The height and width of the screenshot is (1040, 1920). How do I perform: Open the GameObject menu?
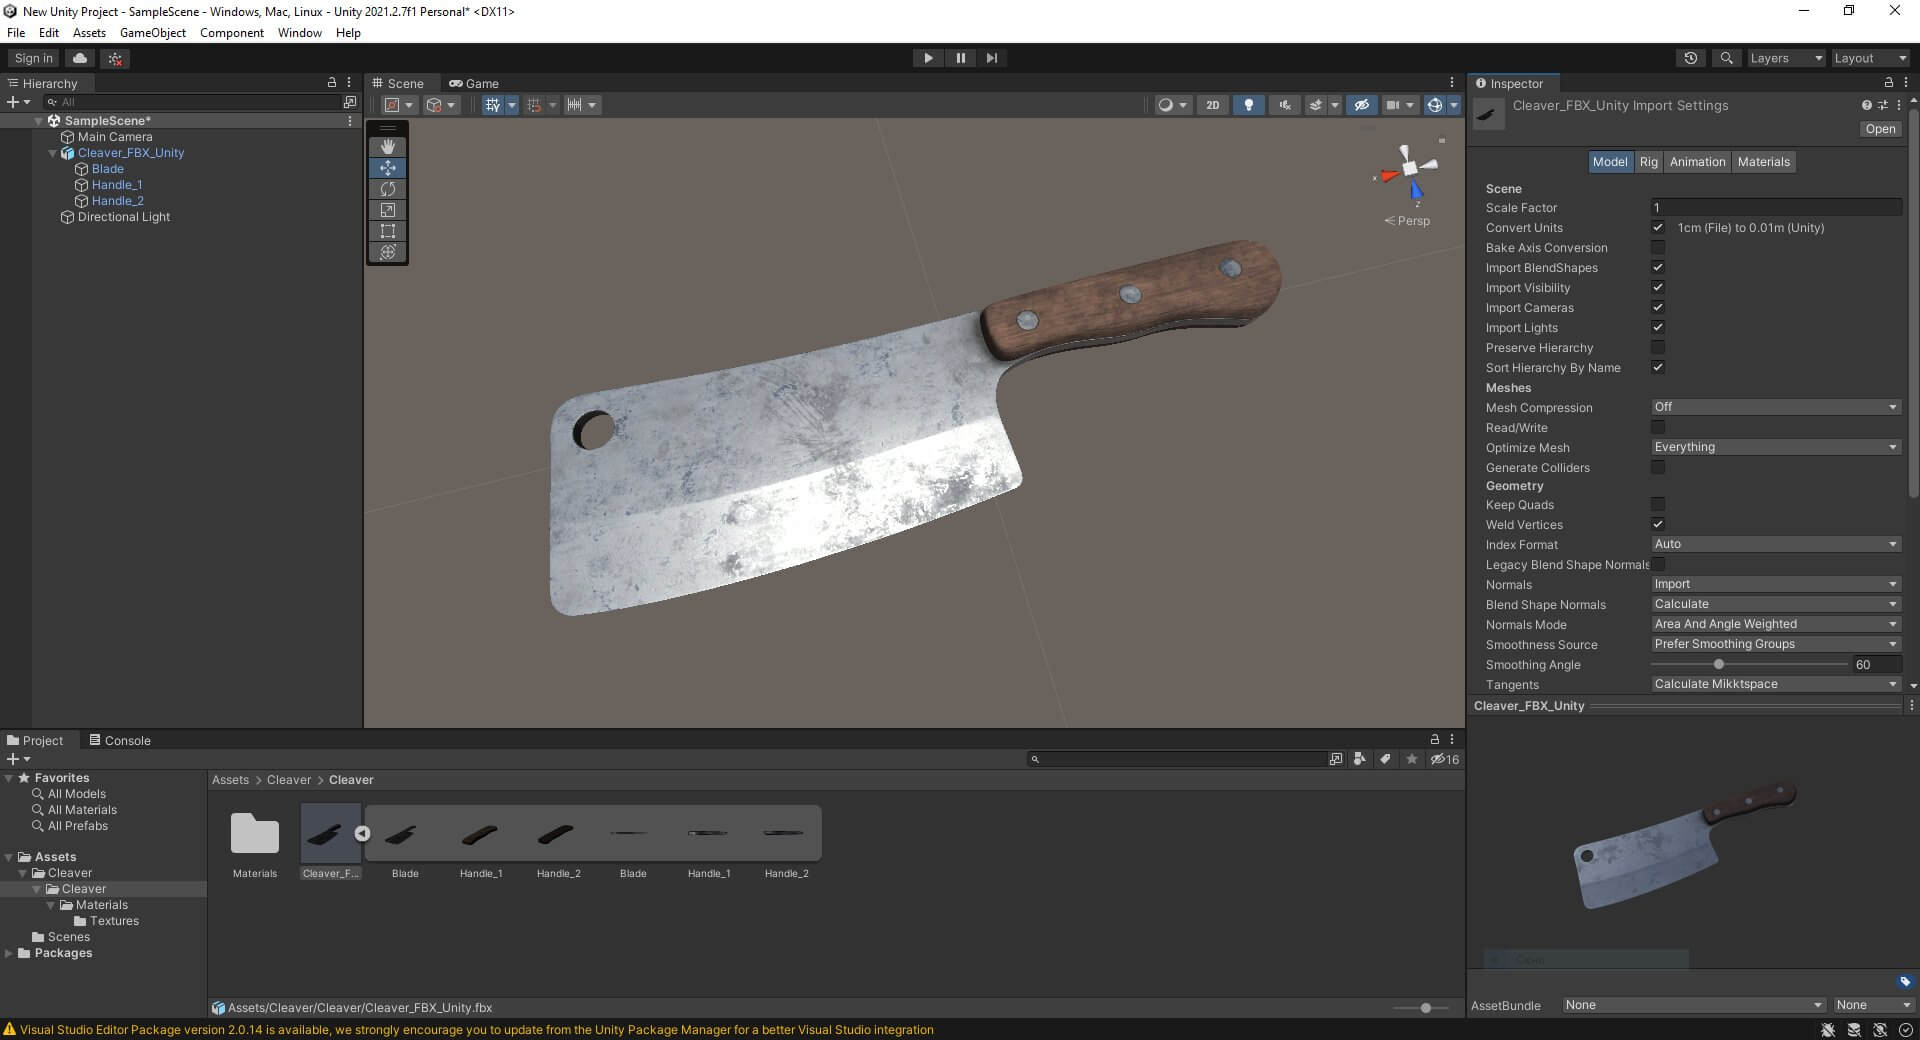tap(153, 33)
